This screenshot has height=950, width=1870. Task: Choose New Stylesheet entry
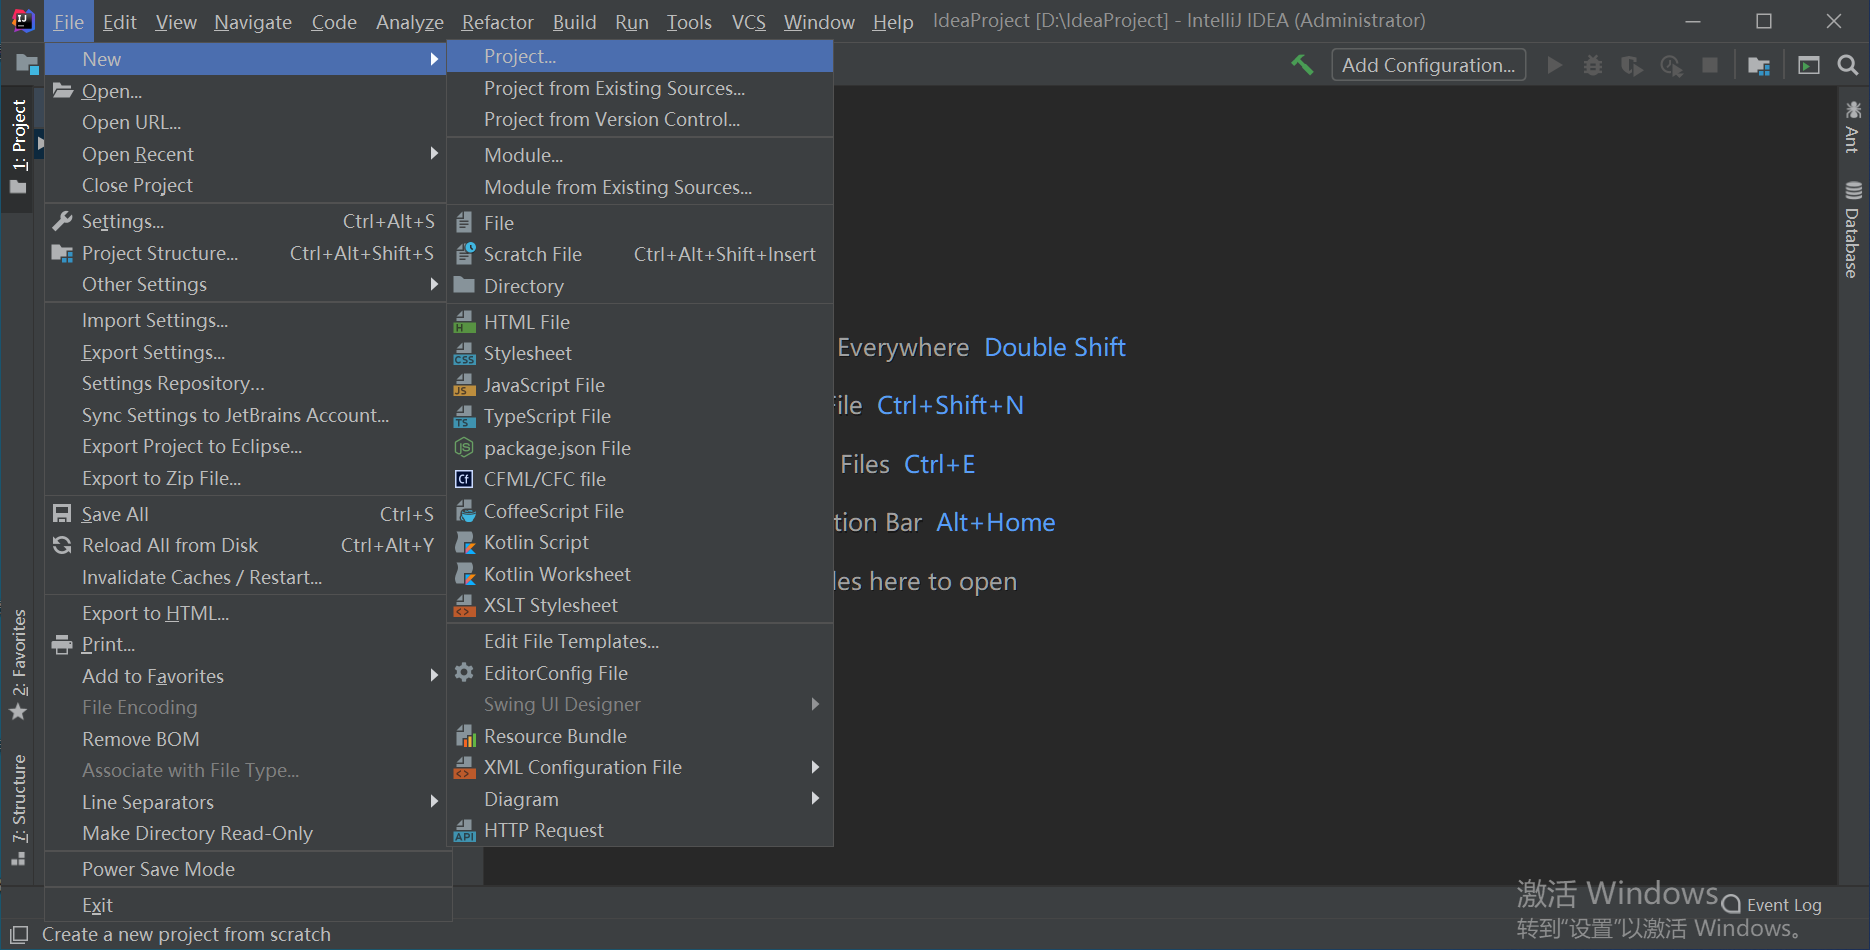(640, 353)
